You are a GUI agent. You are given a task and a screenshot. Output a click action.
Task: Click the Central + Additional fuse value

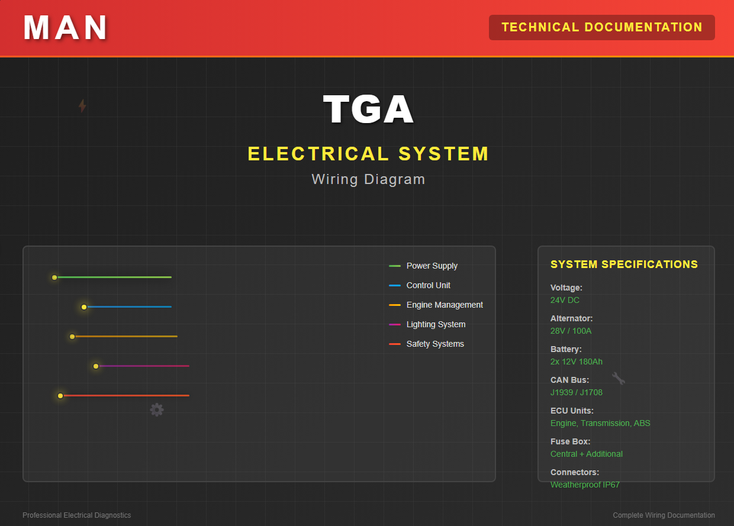[x=587, y=454]
